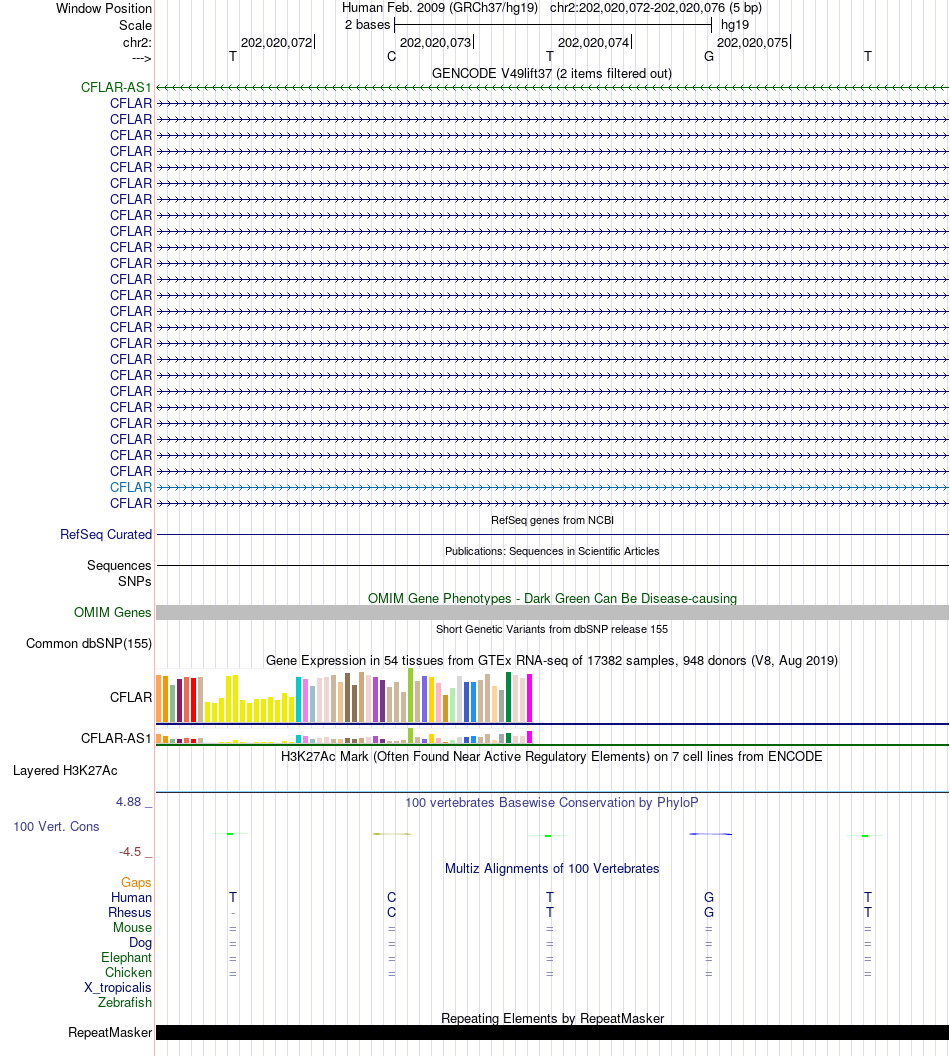The width and height of the screenshot is (950, 1056).
Task: Open RefSeq genes from NCBI track title
Action: pyautogui.click(x=552, y=520)
